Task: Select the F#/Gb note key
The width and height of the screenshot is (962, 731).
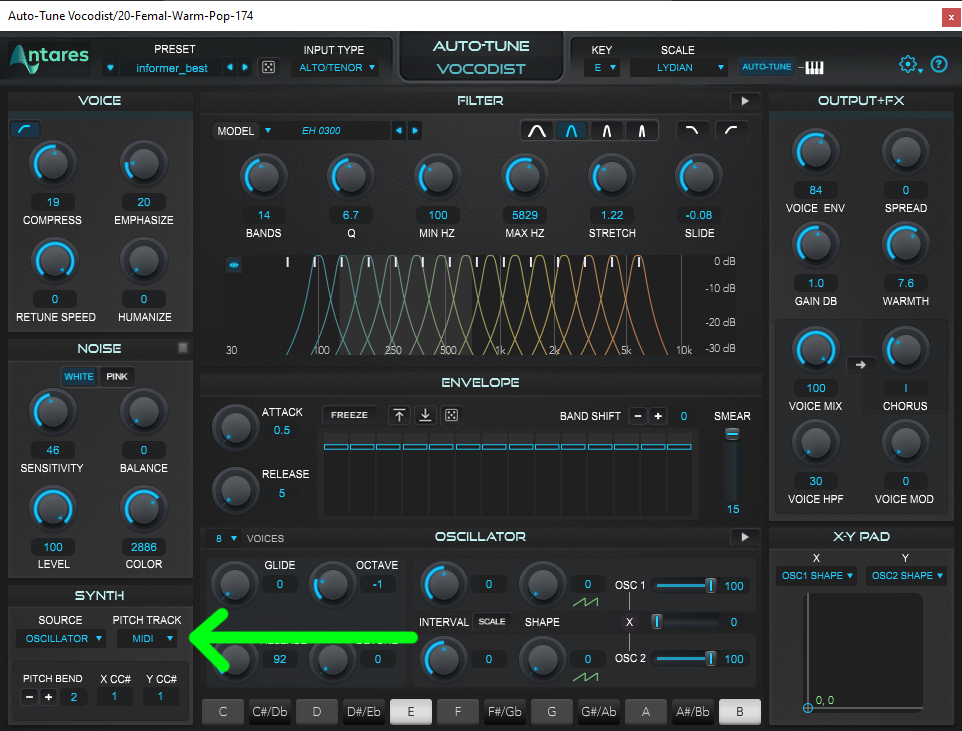Action: click(507, 712)
